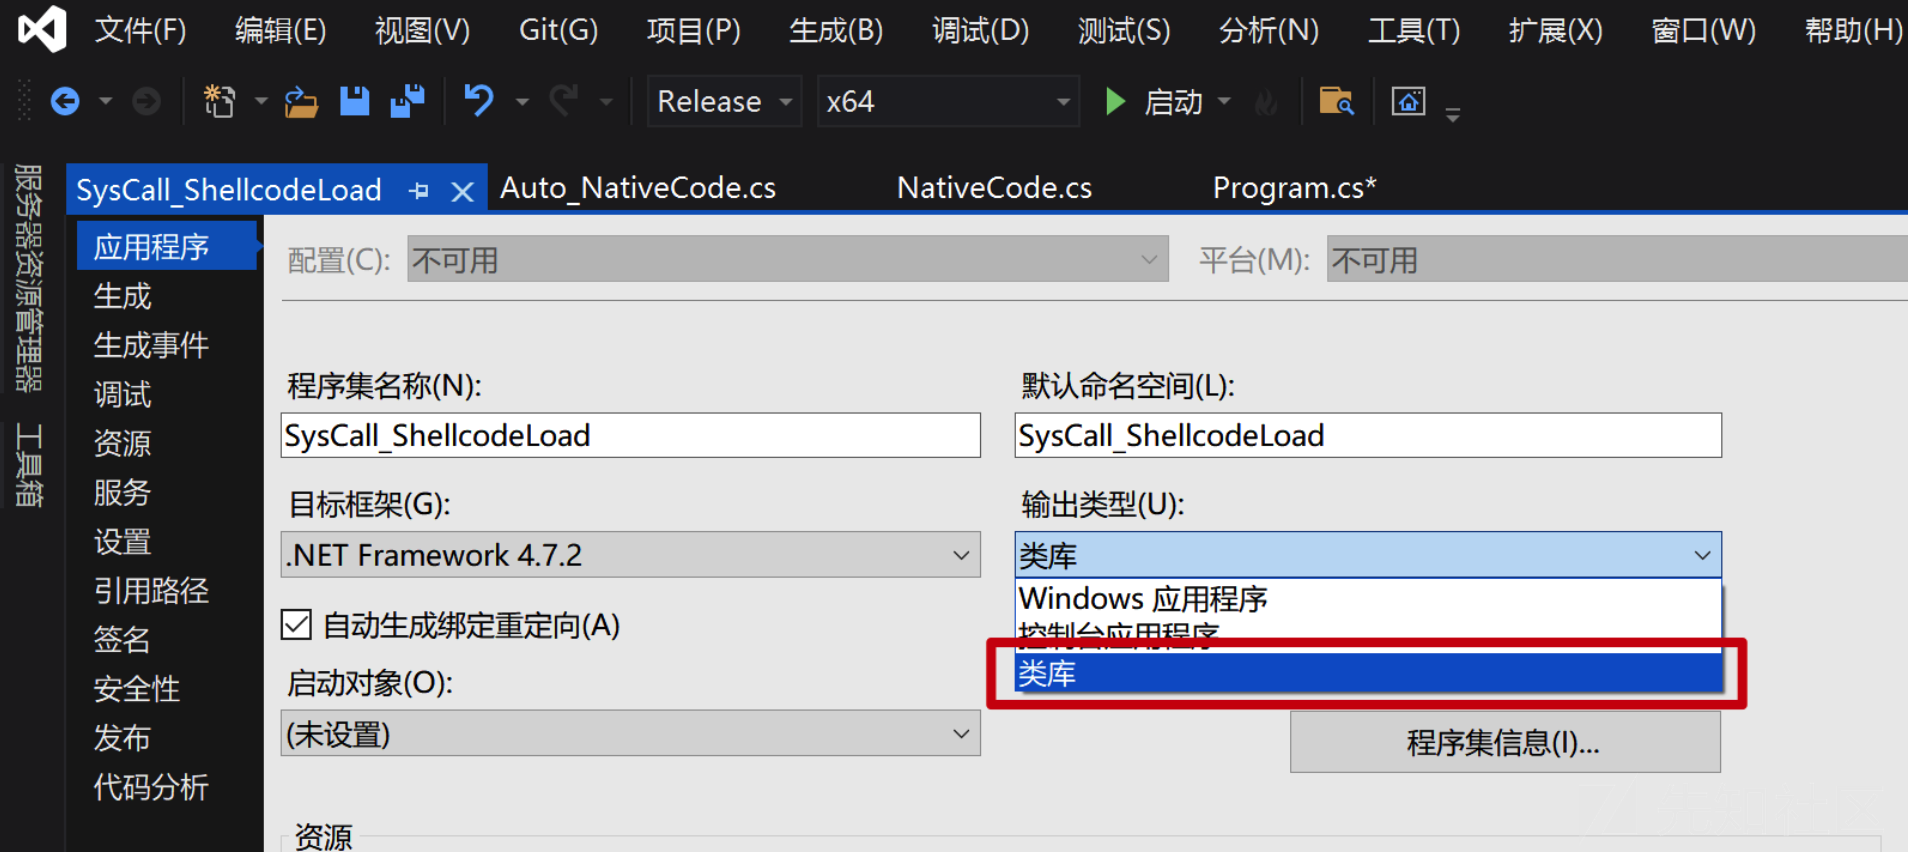Select the 代码分析 properties page
This screenshot has height=852, width=1908.
pos(151,786)
